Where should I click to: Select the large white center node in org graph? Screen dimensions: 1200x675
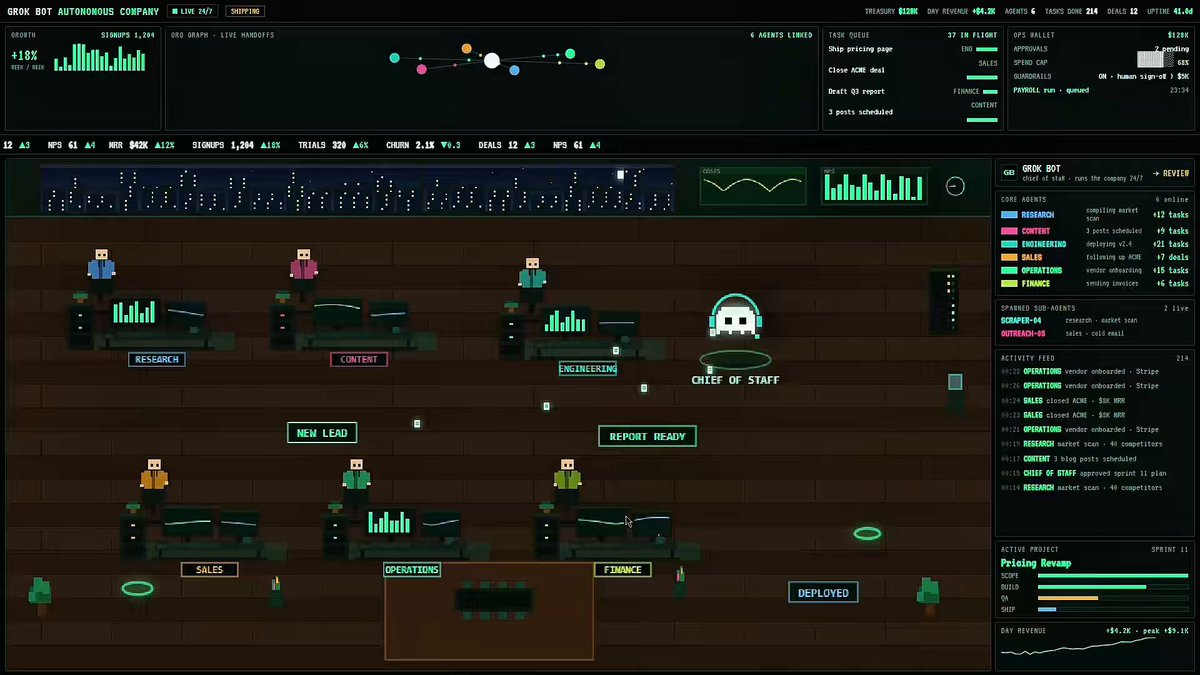tap(492, 61)
